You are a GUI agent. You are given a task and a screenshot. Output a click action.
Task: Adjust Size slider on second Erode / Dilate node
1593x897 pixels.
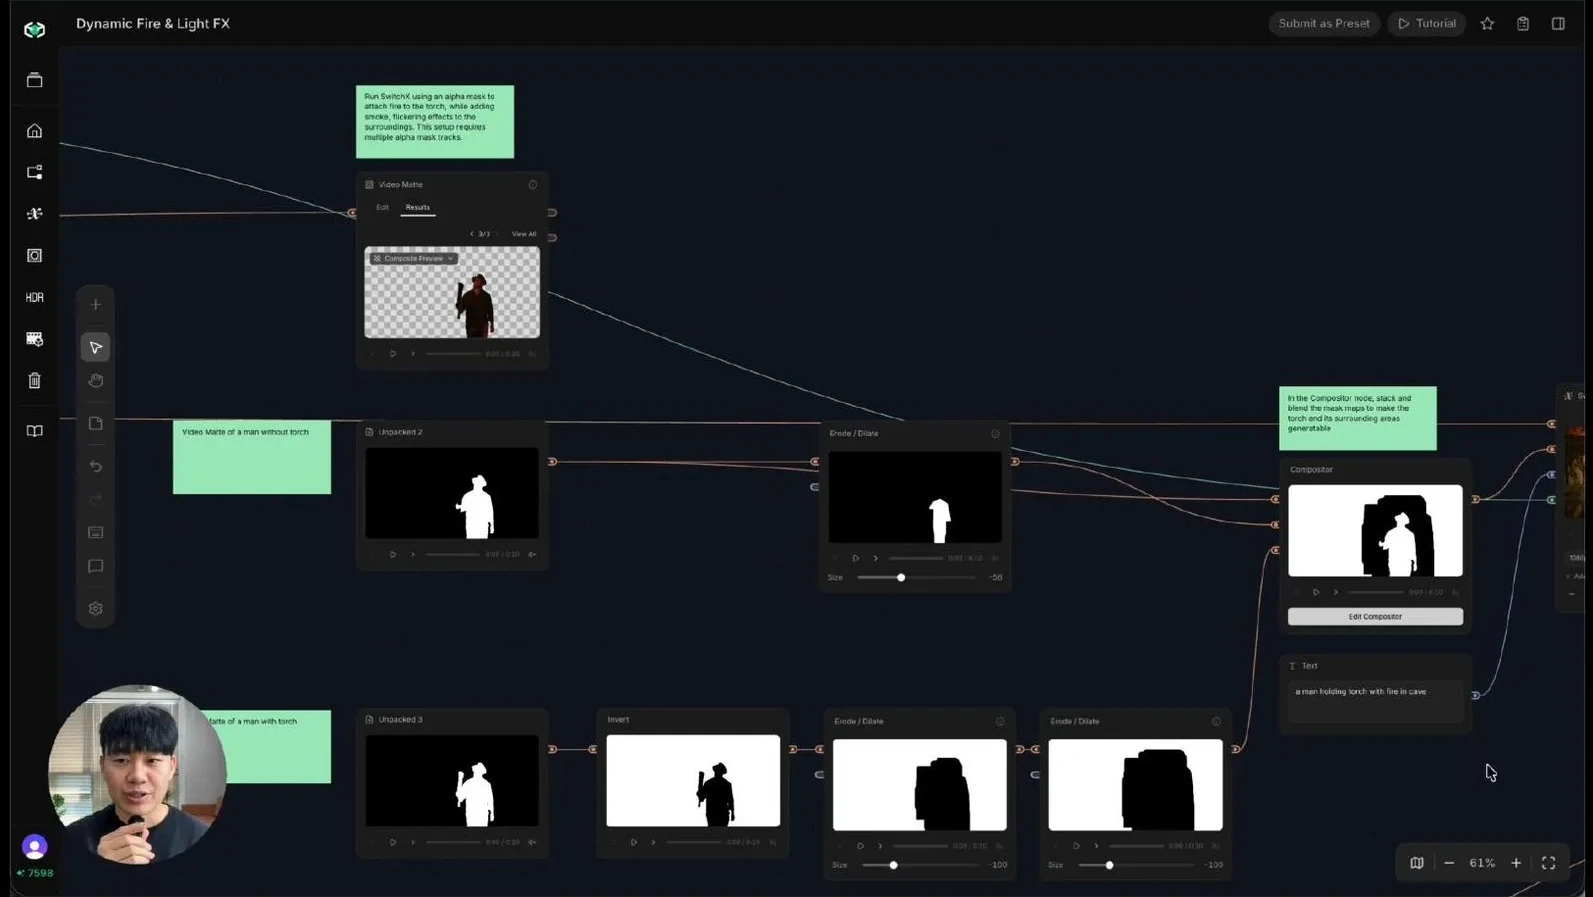click(x=893, y=865)
